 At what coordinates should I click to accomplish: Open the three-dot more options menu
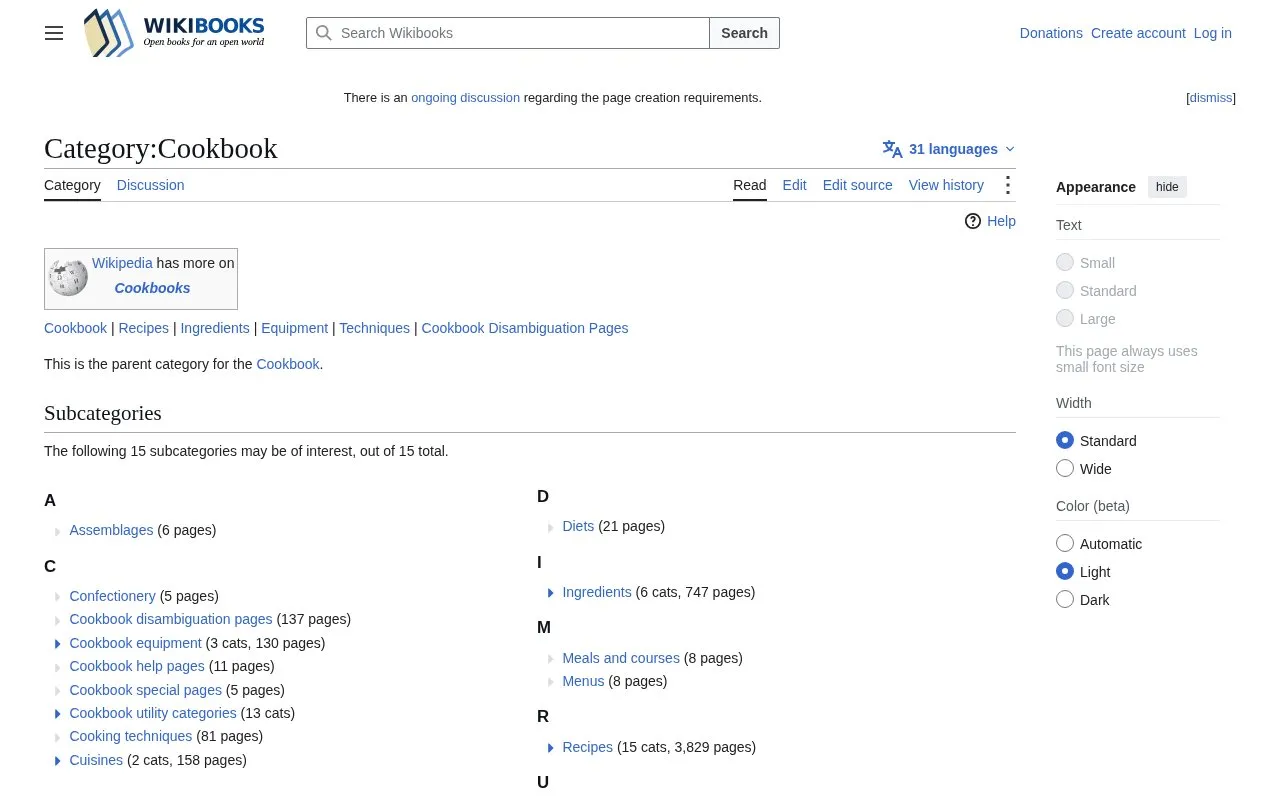pyautogui.click(x=1007, y=185)
